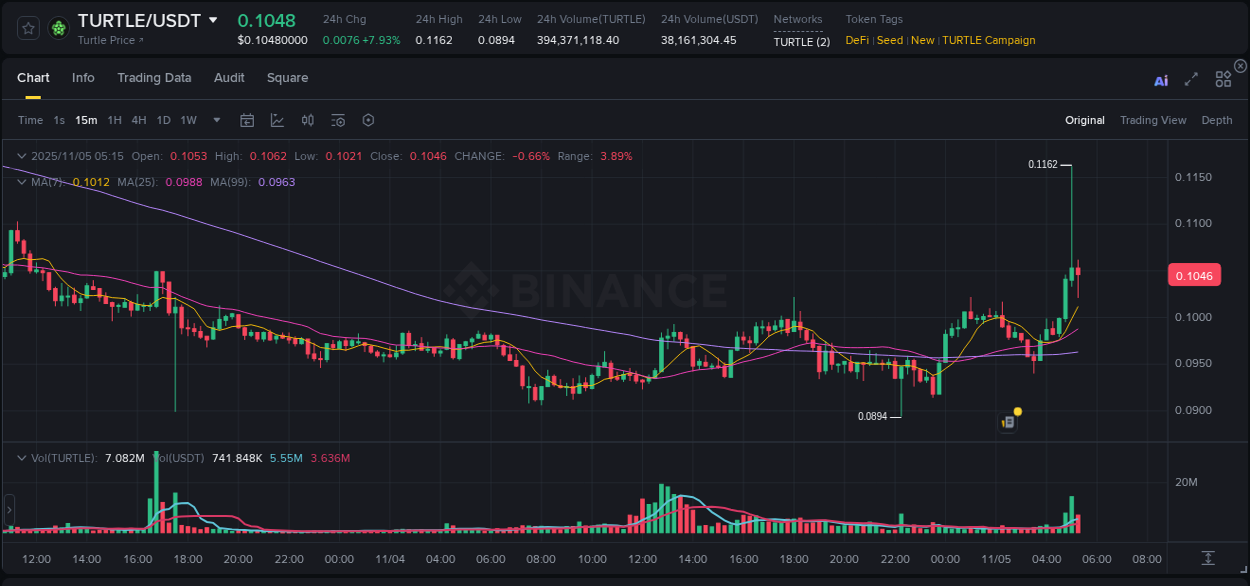This screenshot has width=1250, height=586.
Task: Open the calendar date range picker
Action: 247,120
